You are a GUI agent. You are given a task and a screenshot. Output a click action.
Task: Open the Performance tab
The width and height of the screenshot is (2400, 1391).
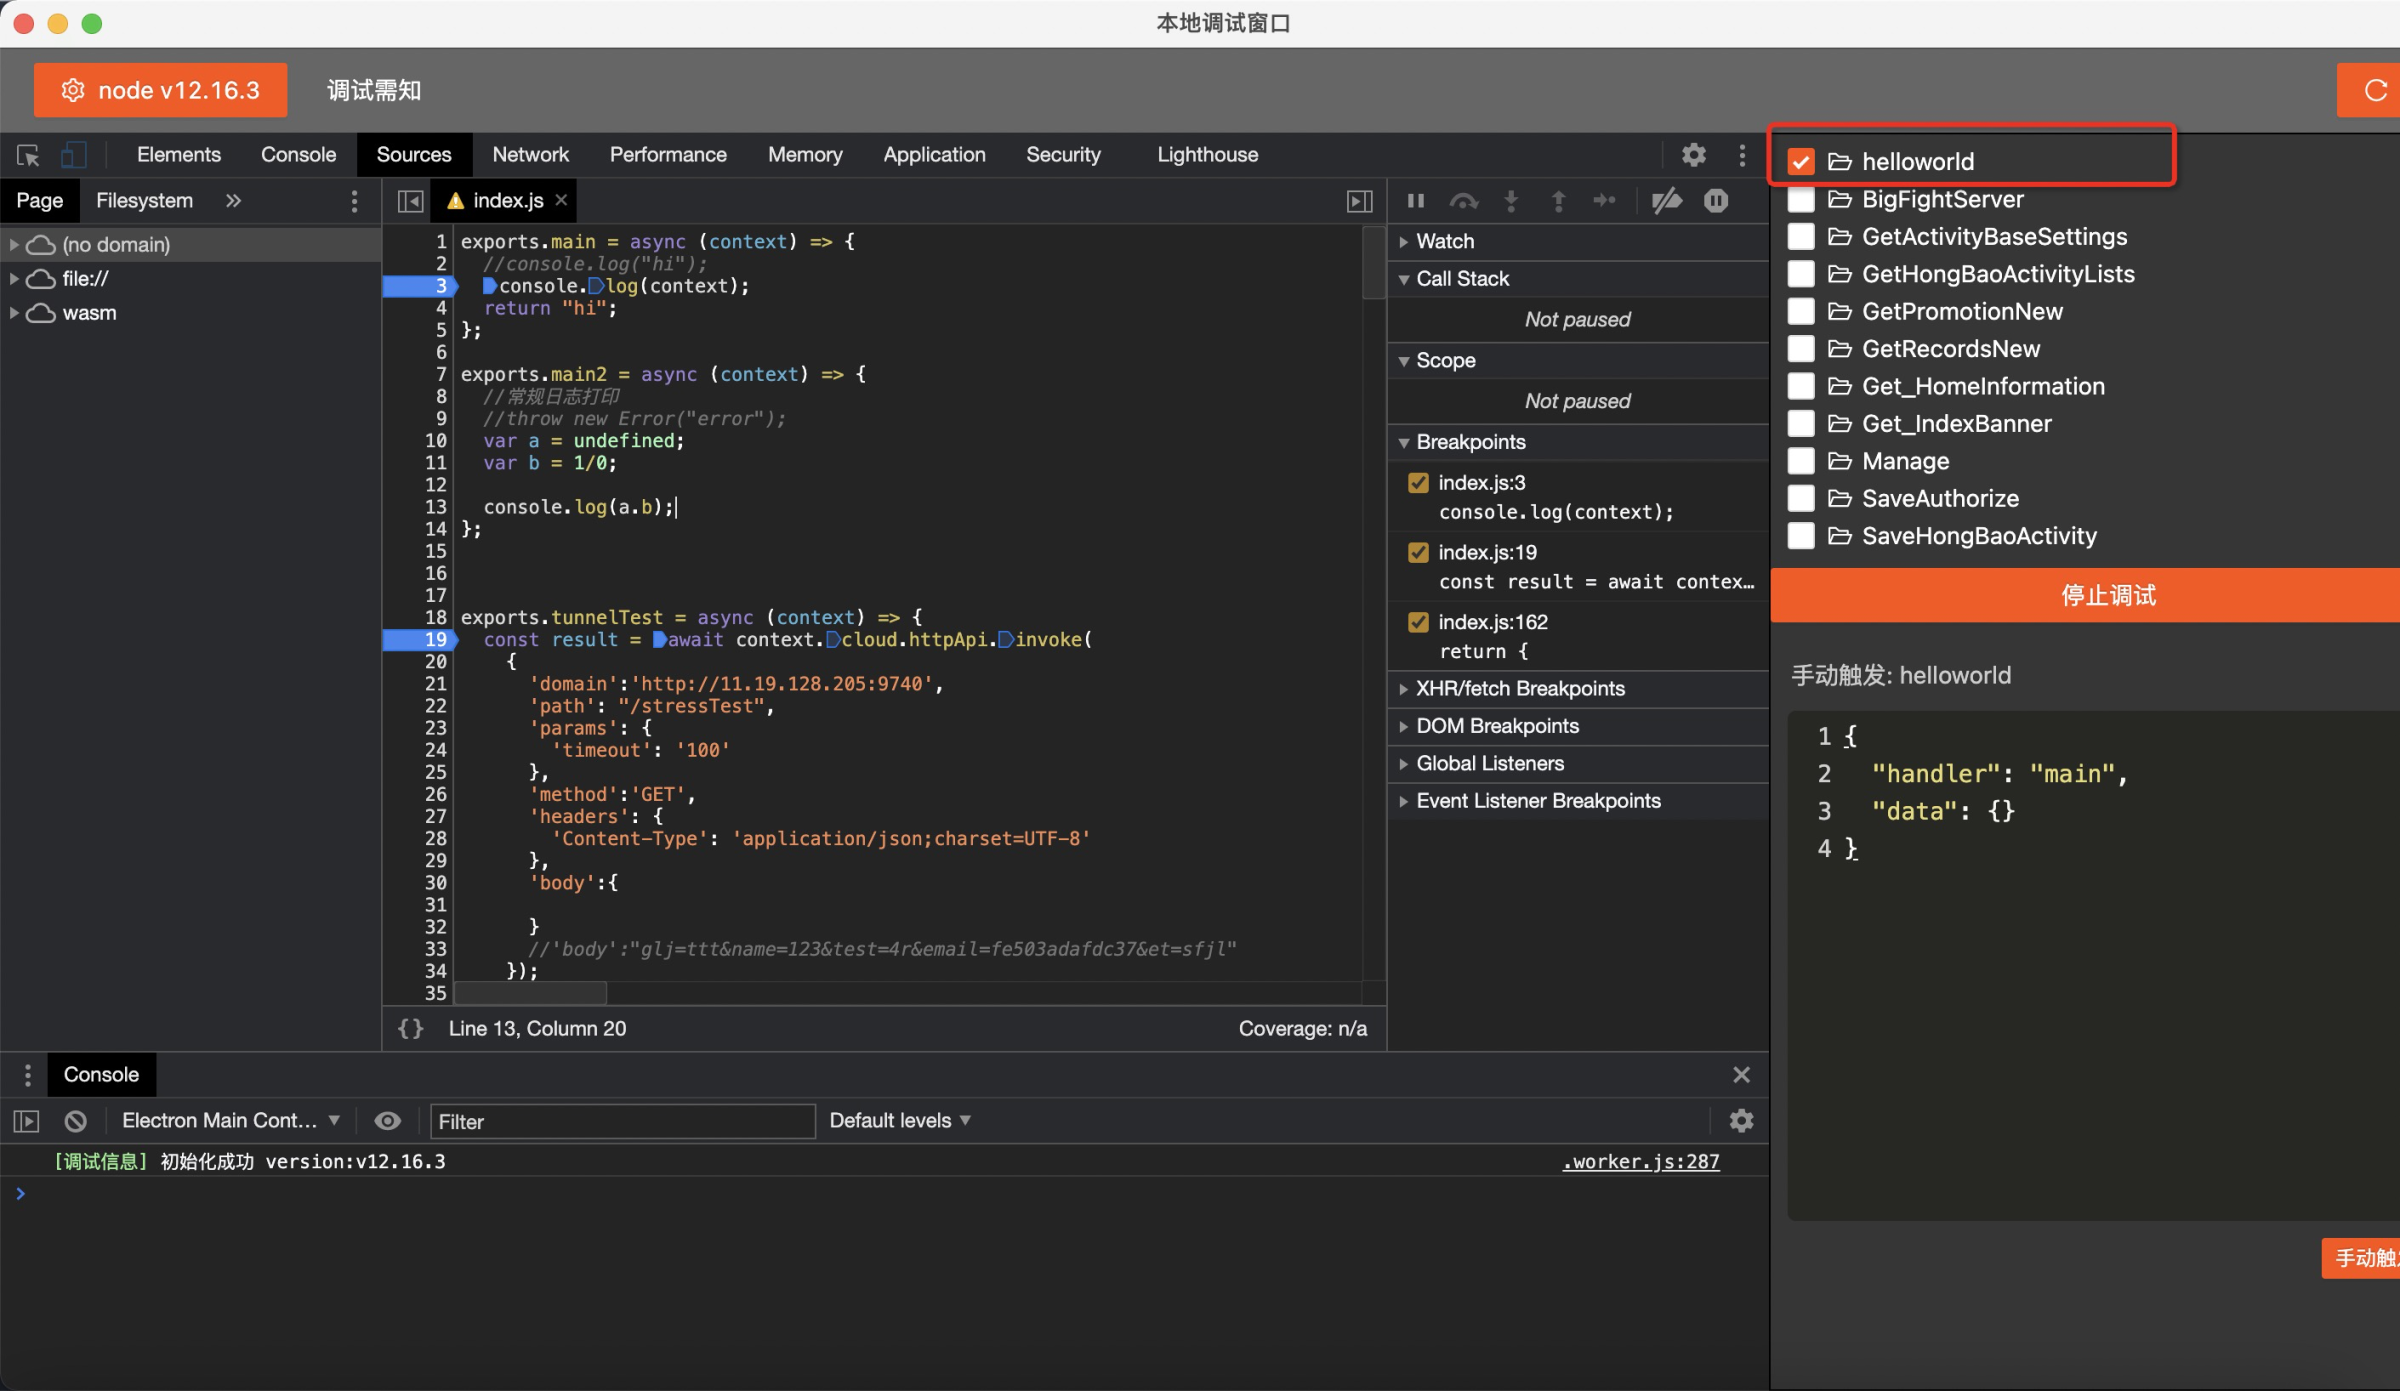point(668,155)
